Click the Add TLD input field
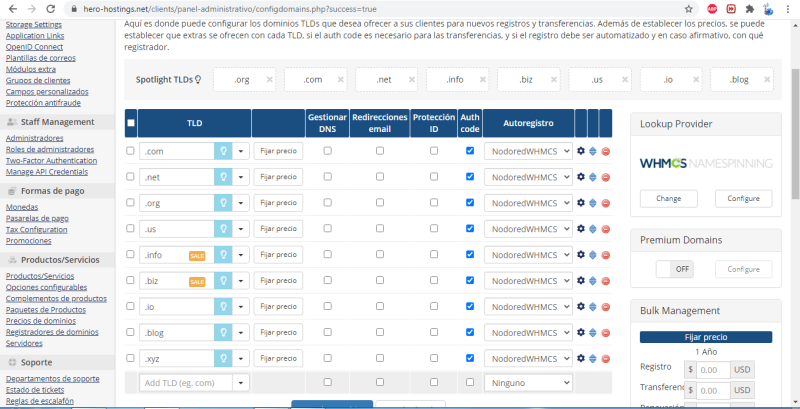This screenshot has width=800, height=409. coord(186,382)
